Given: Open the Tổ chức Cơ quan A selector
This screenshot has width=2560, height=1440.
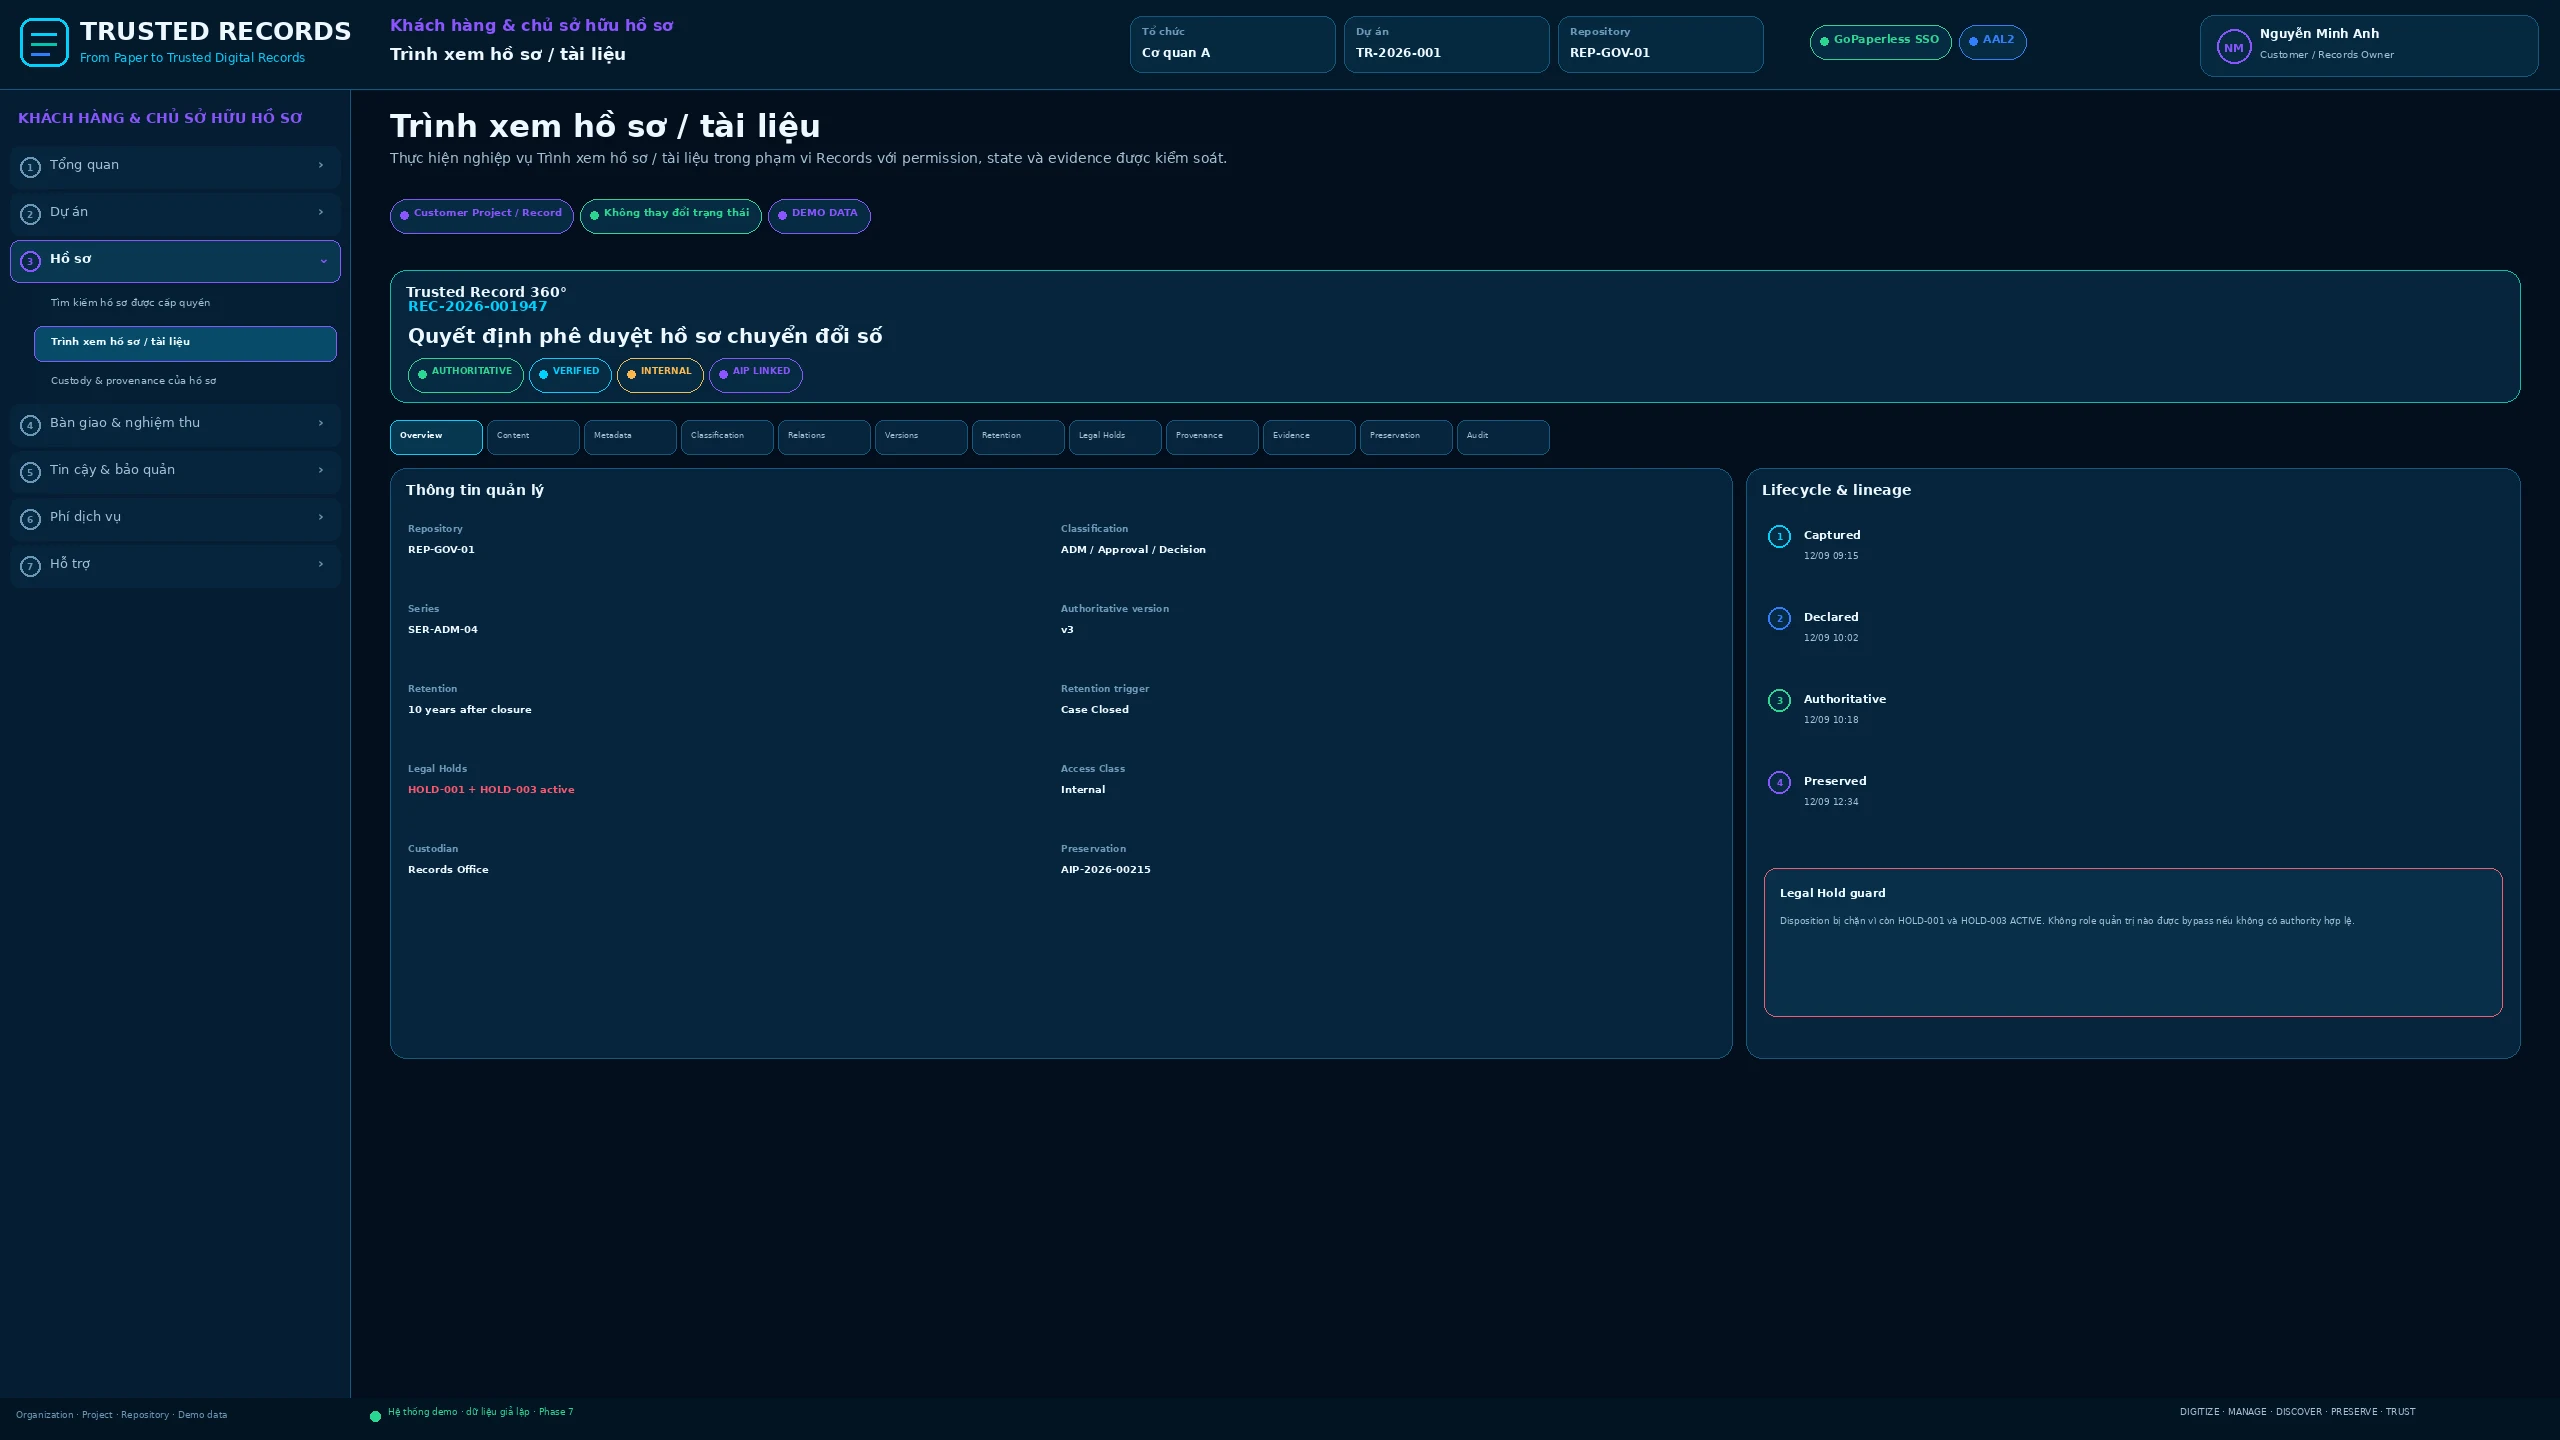Looking at the screenshot, I should (1232, 44).
